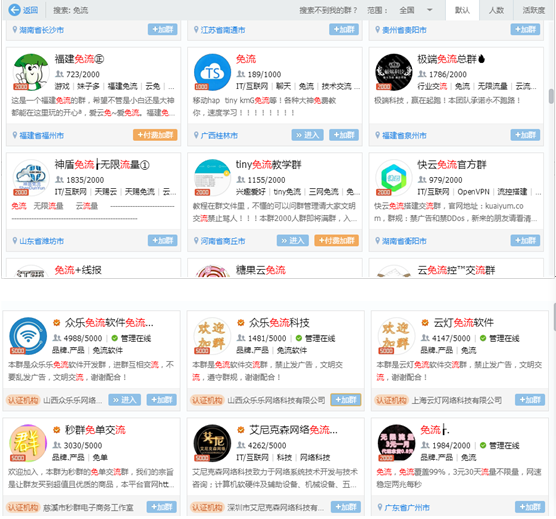Screen dimensions: 556x519
Task: Click 付费加群 button for 福建免流
Action: point(155,135)
